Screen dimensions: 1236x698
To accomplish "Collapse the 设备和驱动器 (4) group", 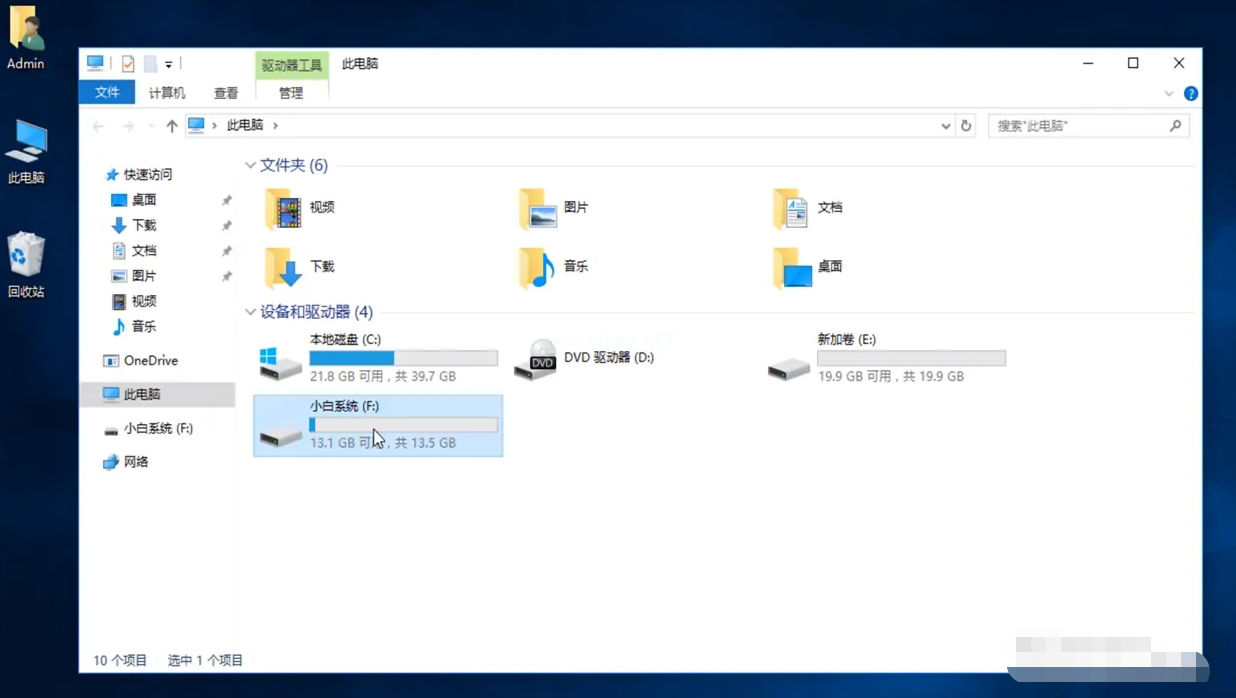I will 250,312.
